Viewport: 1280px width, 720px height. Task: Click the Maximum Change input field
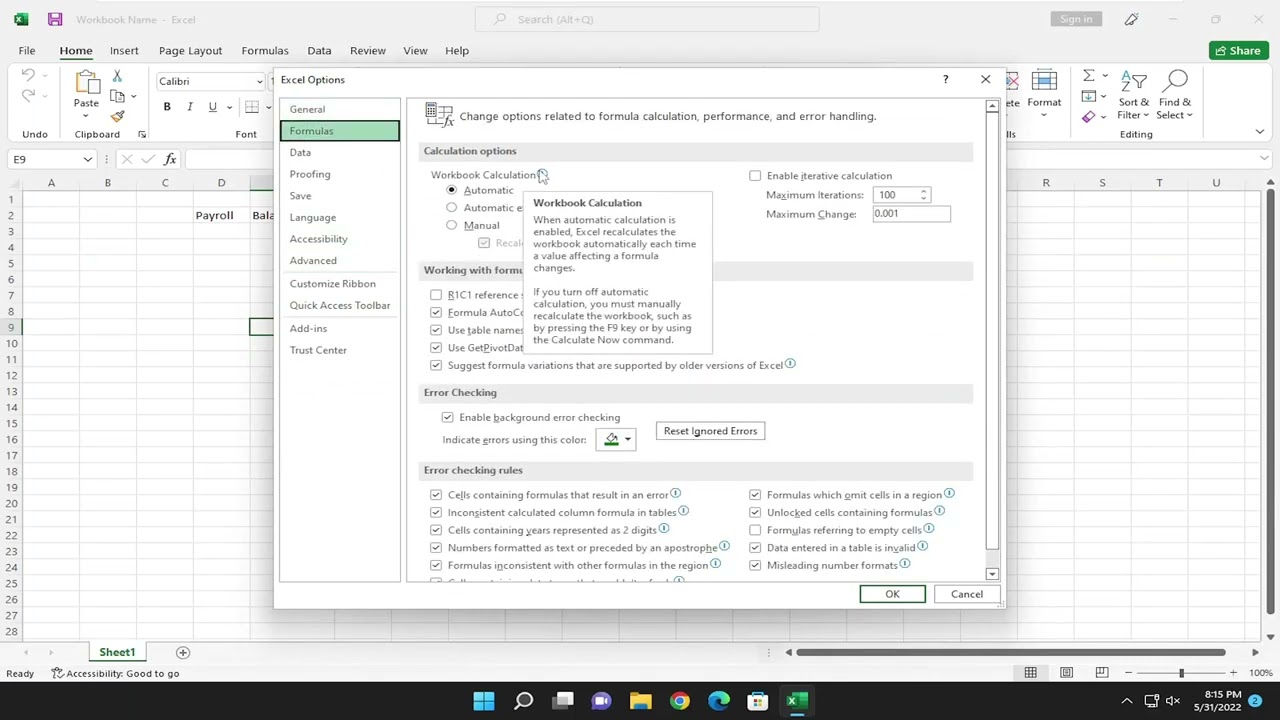tap(911, 214)
